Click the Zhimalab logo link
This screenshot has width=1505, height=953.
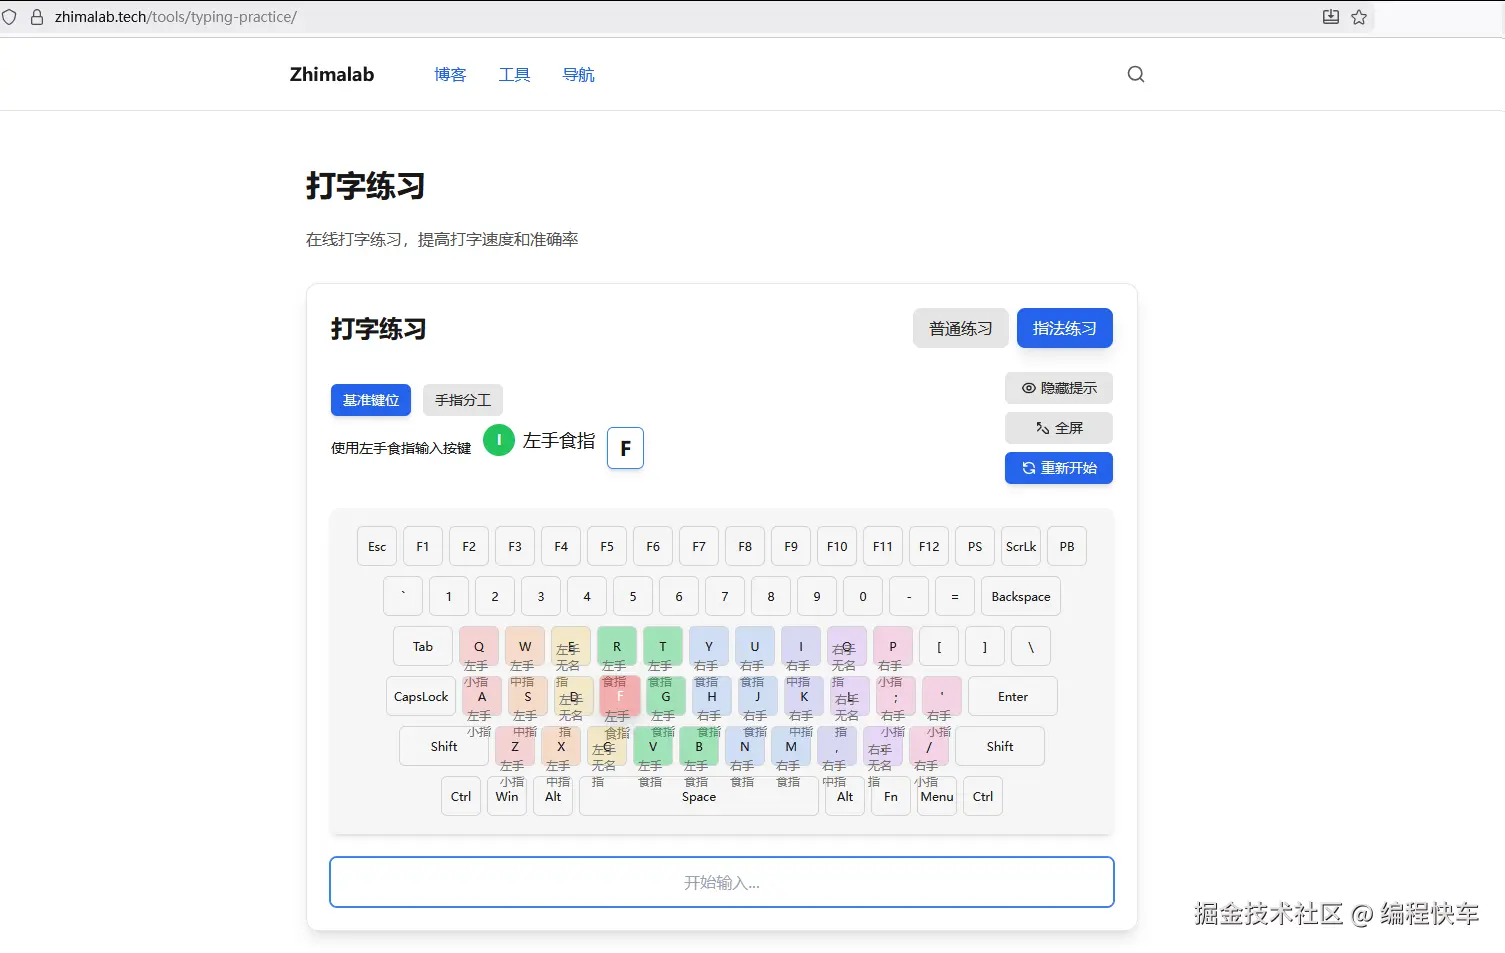pyautogui.click(x=331, y=73)
